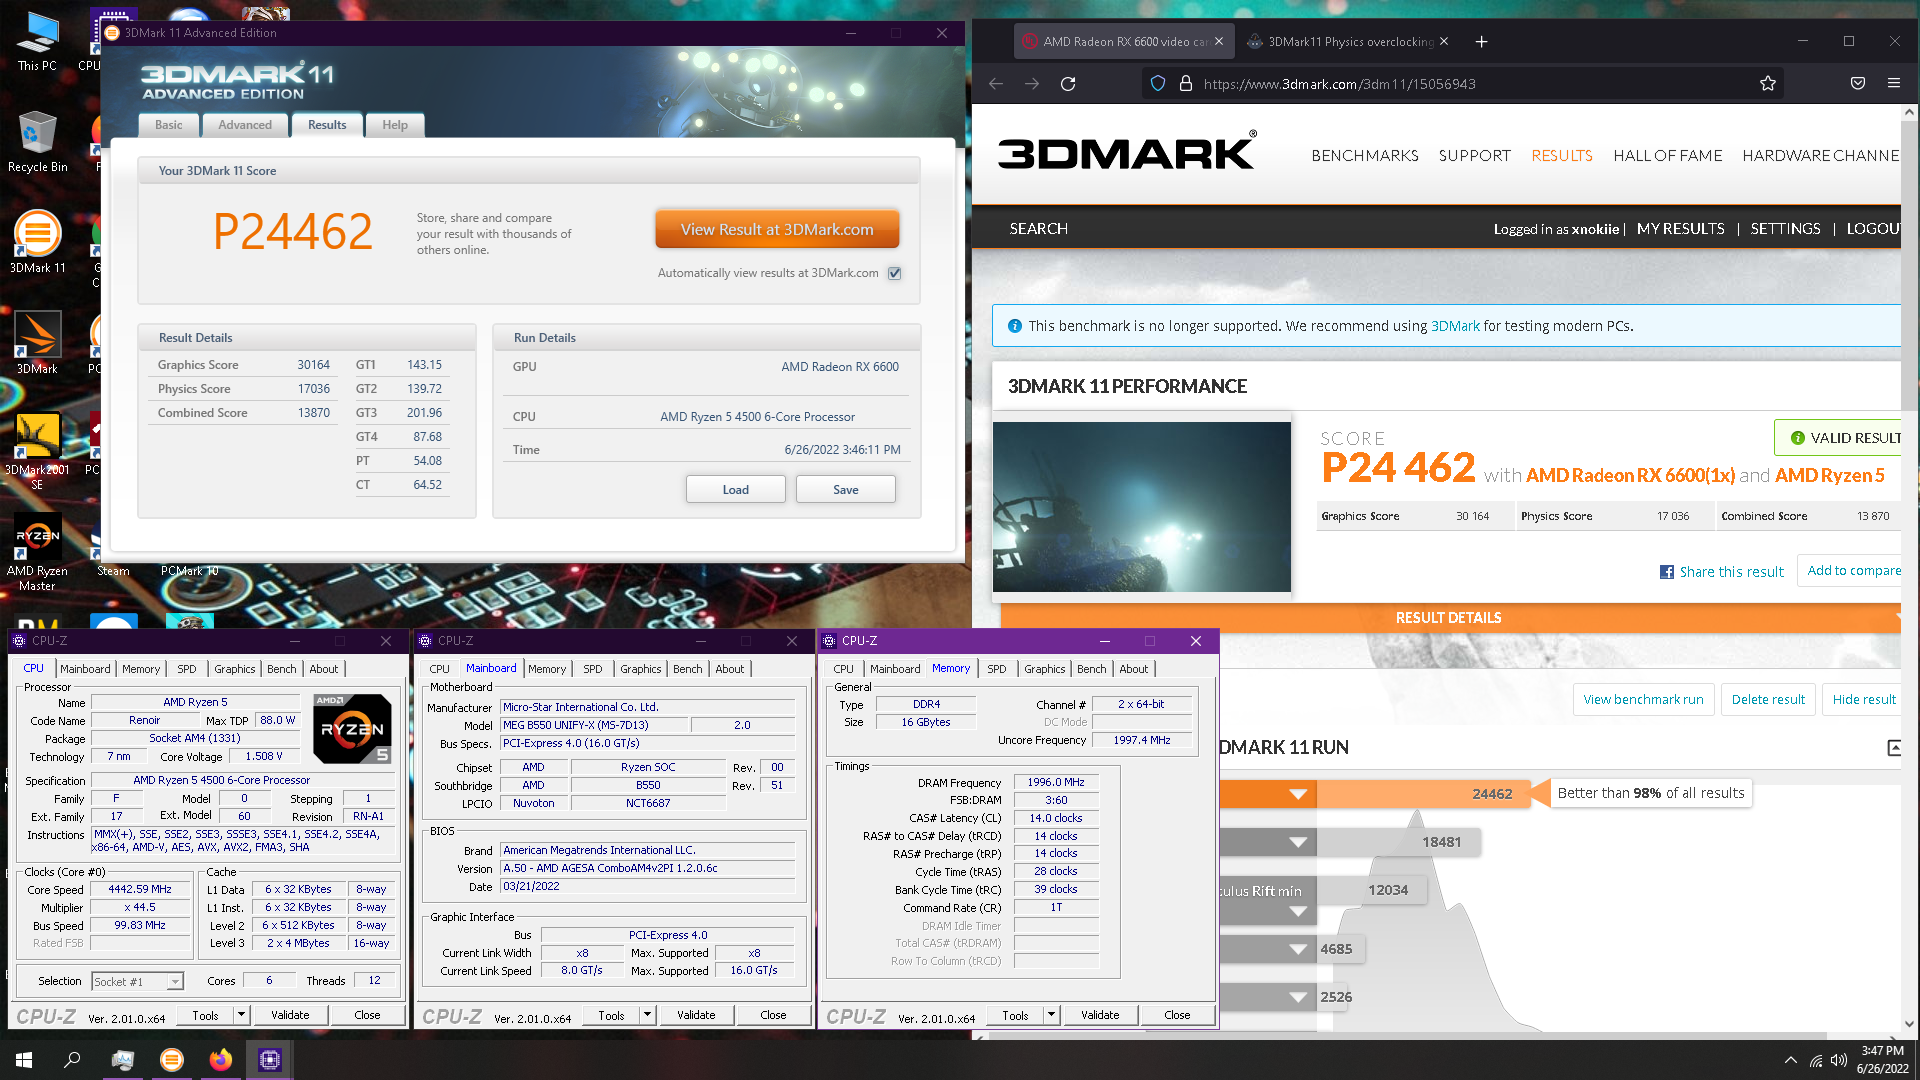The width and height of the screenshot is (1920, 1080).
Task: Launch 3DMark2001 SE desktop shortcut
Action: coord(37,450)
